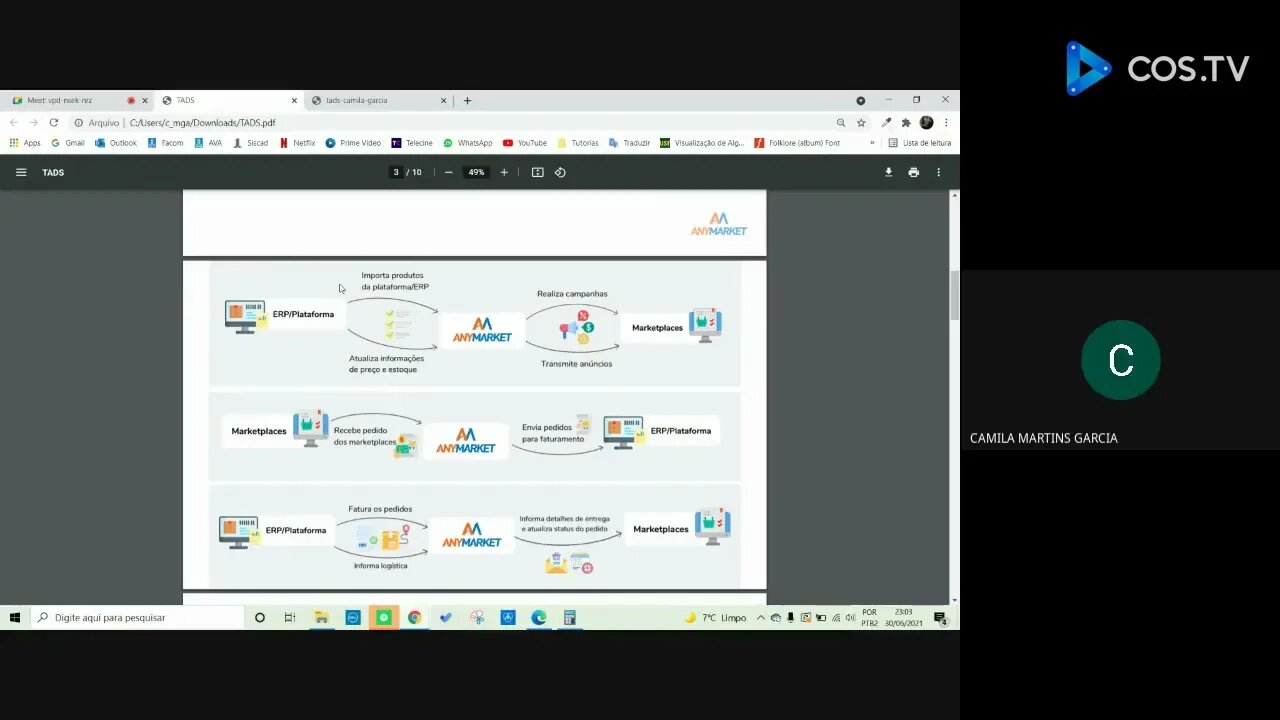Open the Siscad bookmark
This screenshot has height=720, width=1280.
coord(251,143)
